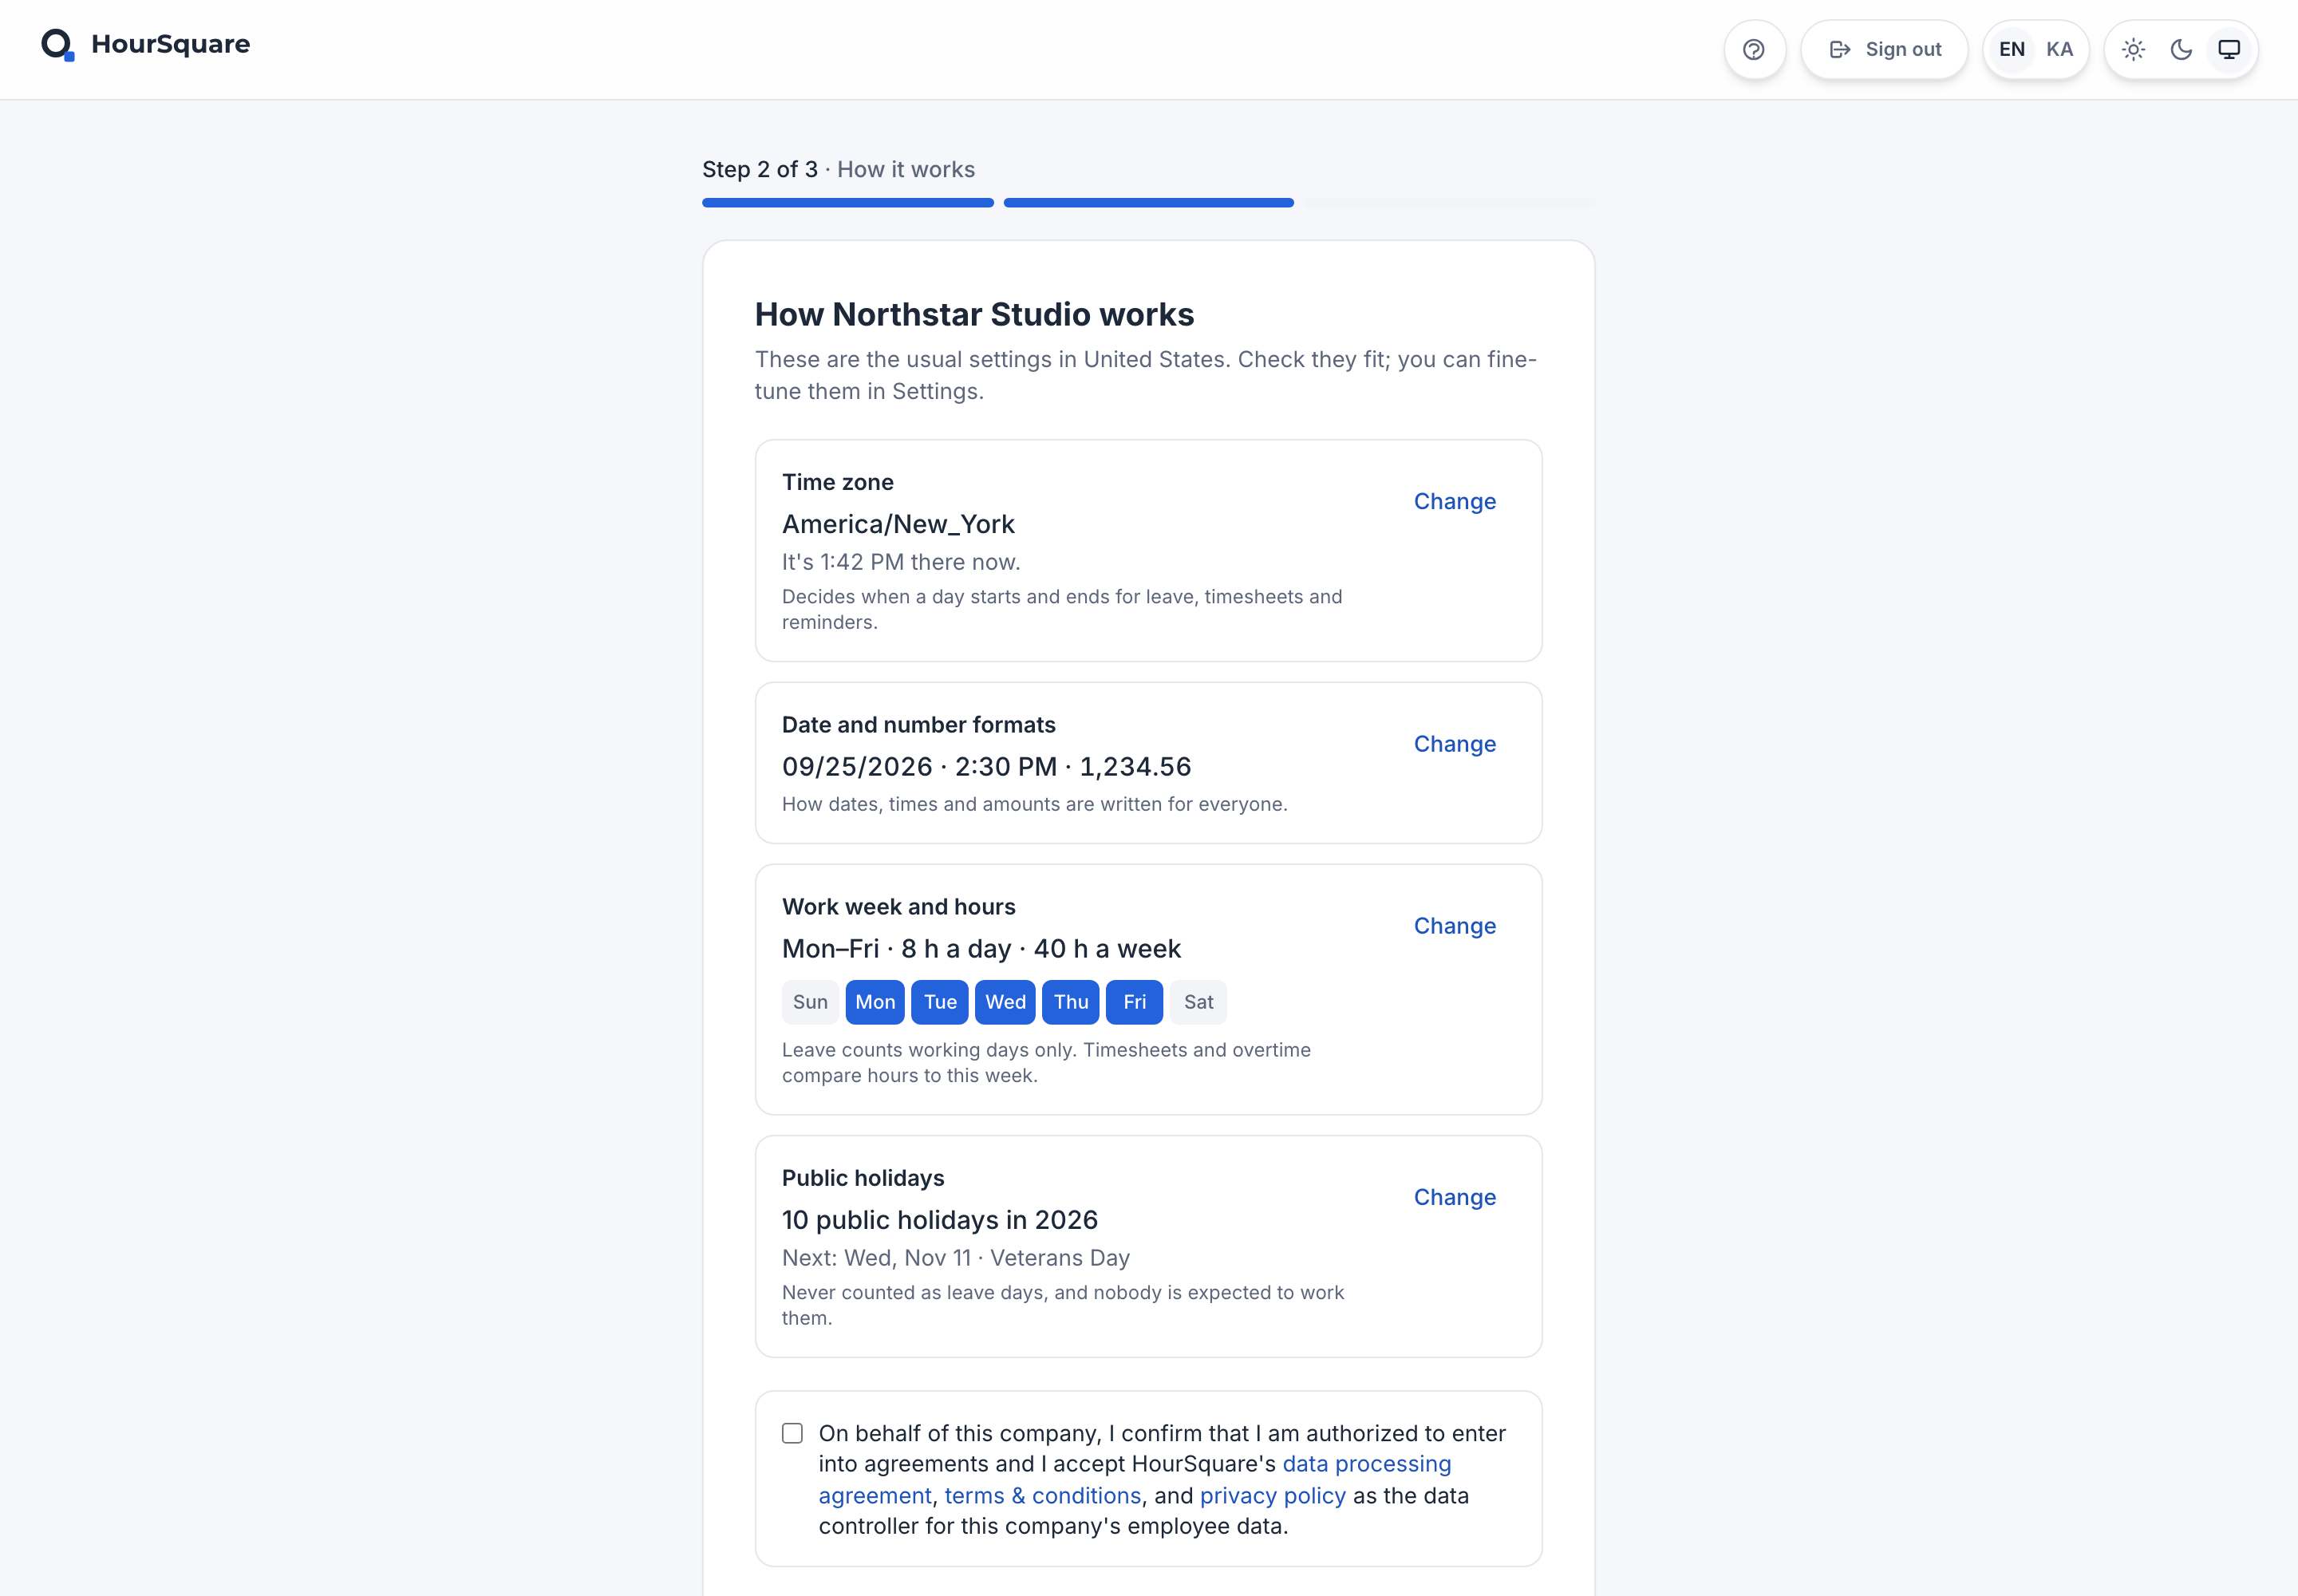Switch language to EN
Screen dimensions: 2298x1596
2011,49
